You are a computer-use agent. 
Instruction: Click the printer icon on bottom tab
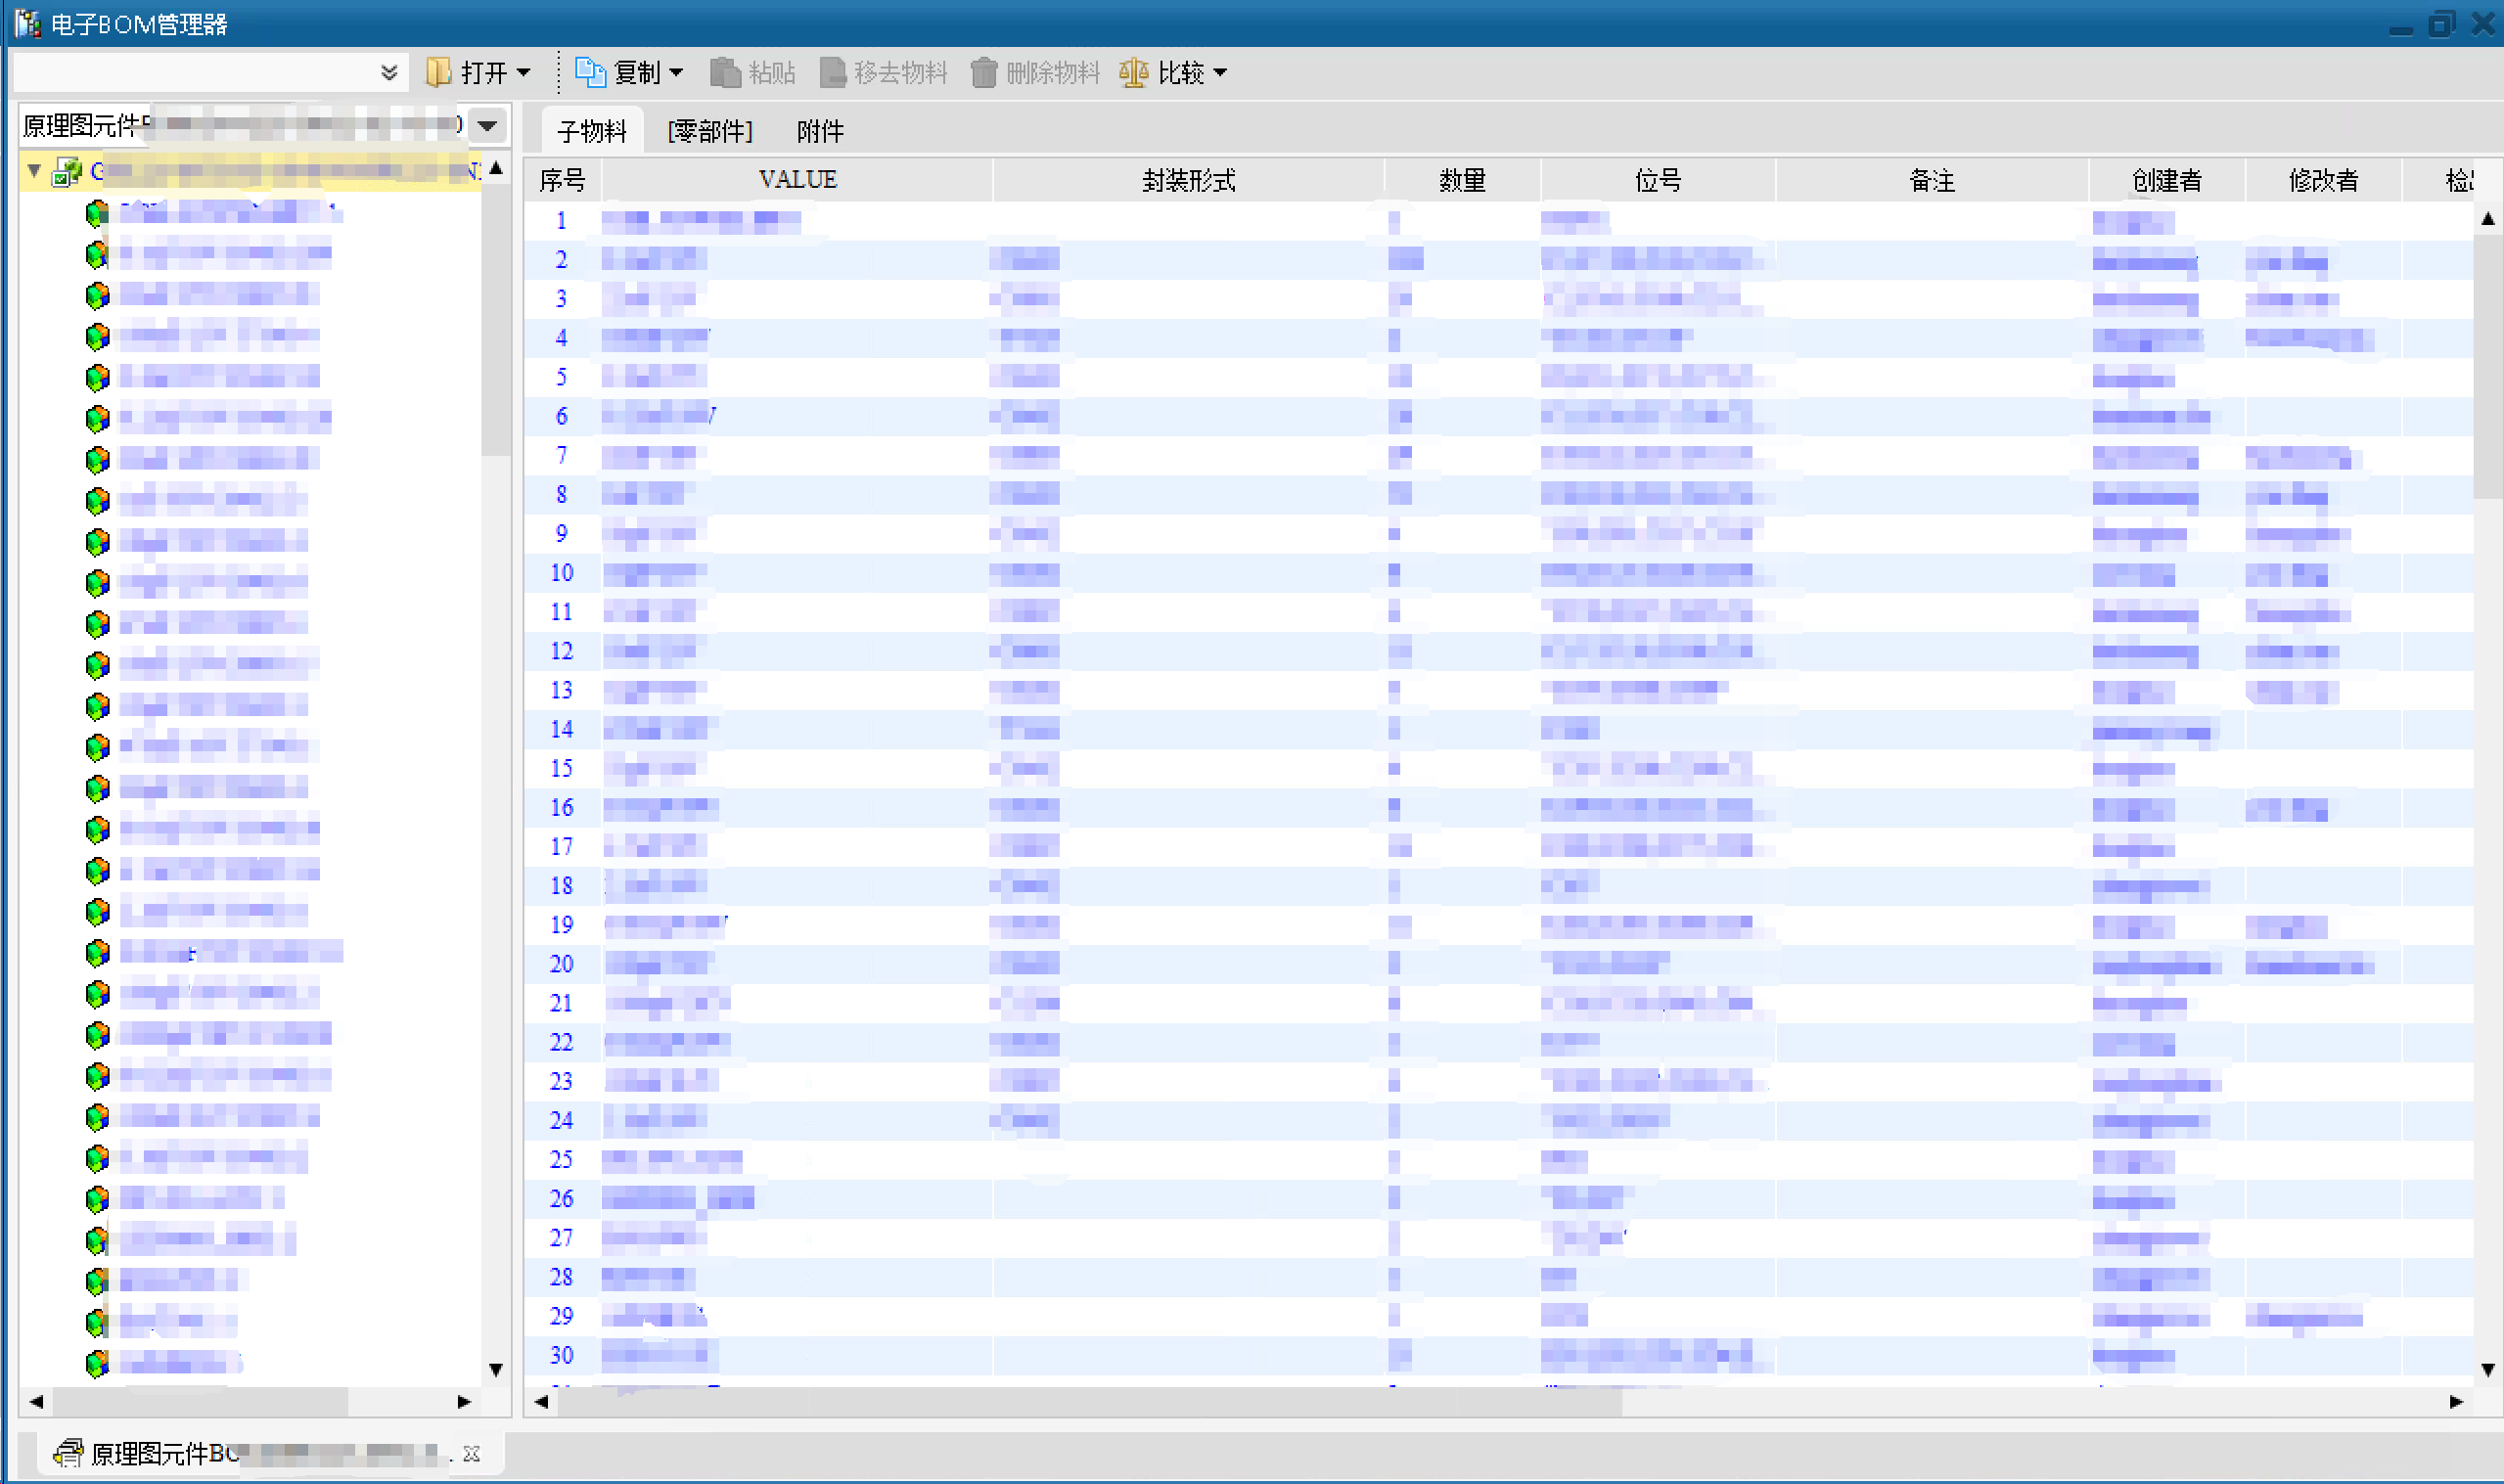68,1453
